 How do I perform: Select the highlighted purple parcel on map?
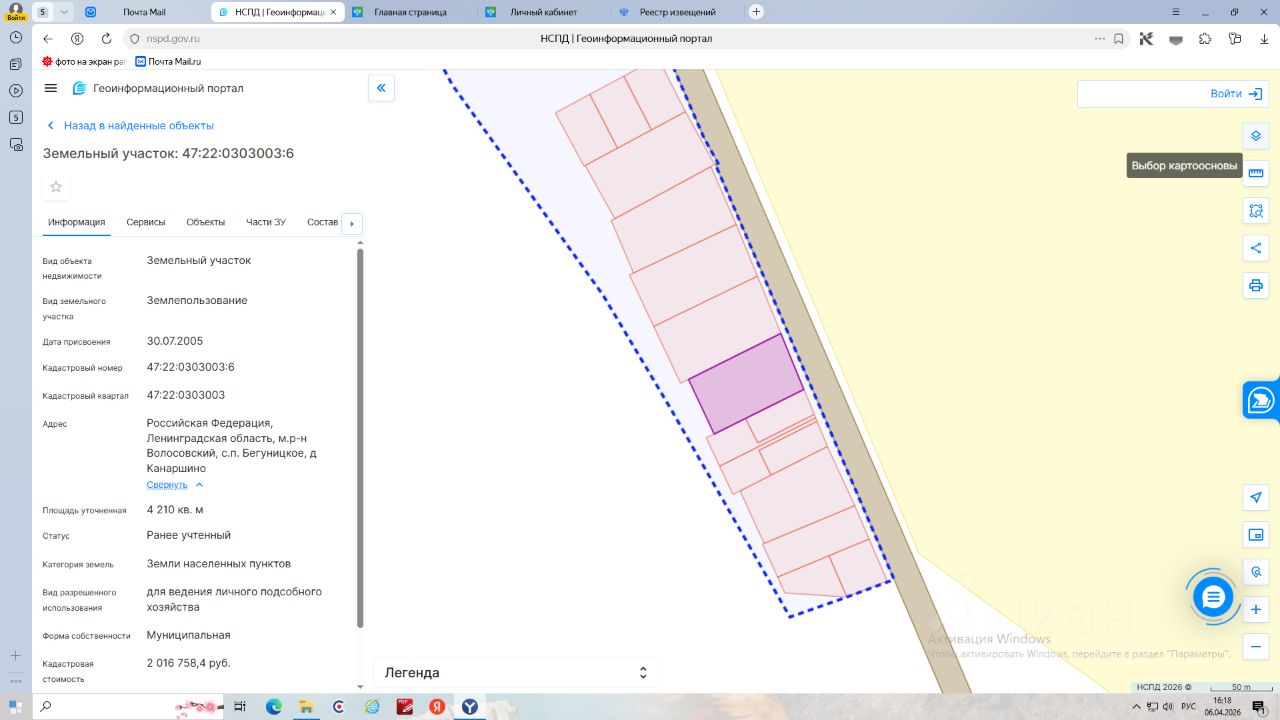pos(745,384)
